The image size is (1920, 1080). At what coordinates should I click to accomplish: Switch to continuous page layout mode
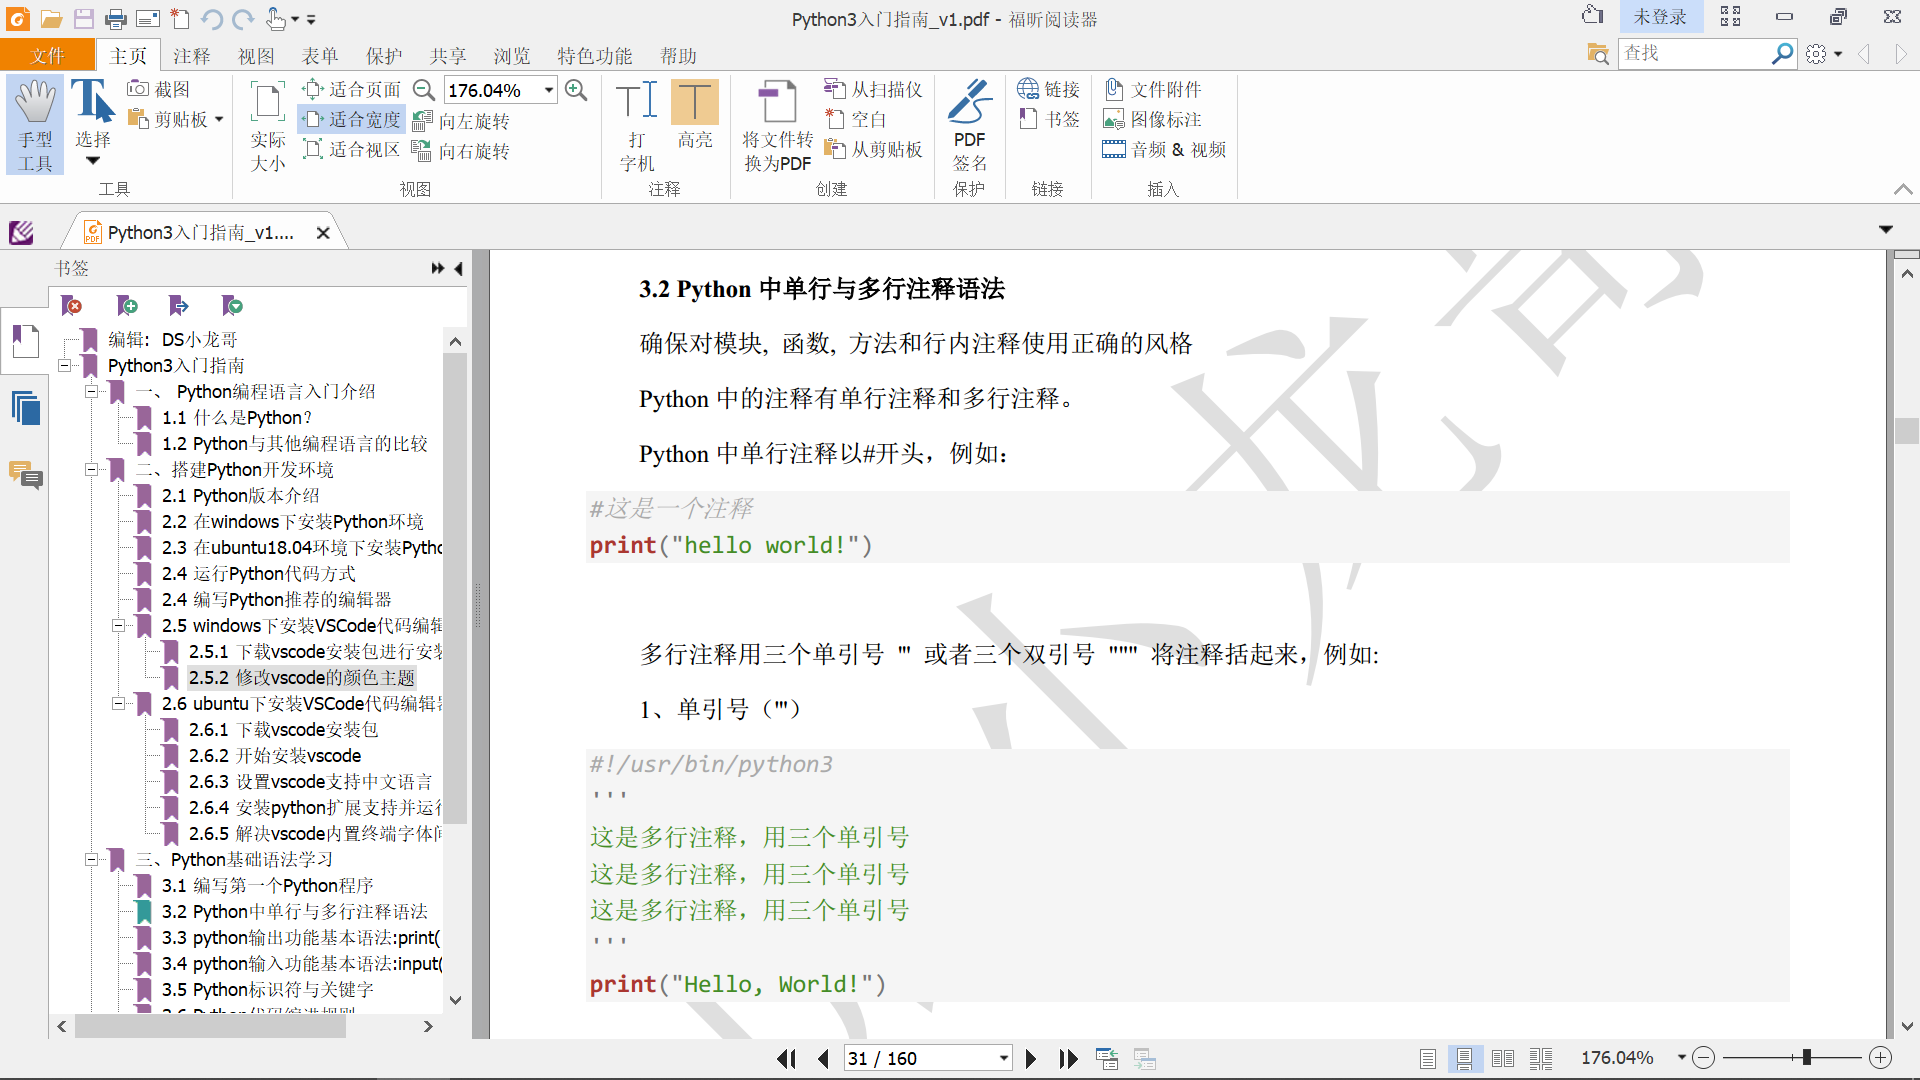click(1464, 1058)
